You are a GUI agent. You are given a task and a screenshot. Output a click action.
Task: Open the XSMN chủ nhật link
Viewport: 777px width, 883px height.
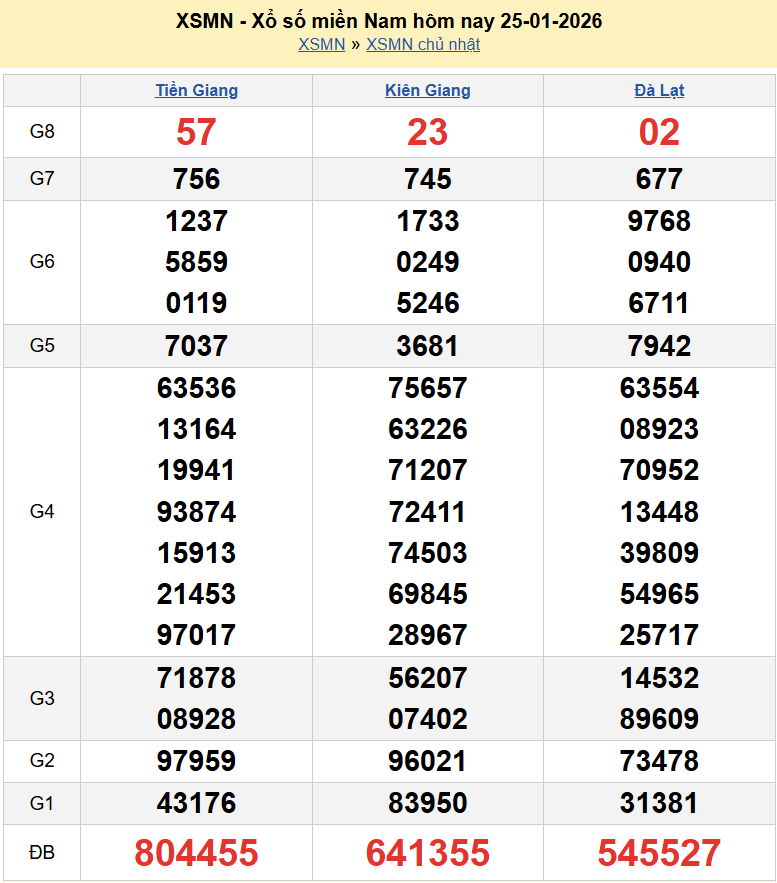pyautogui.click(x=423, y=44)
